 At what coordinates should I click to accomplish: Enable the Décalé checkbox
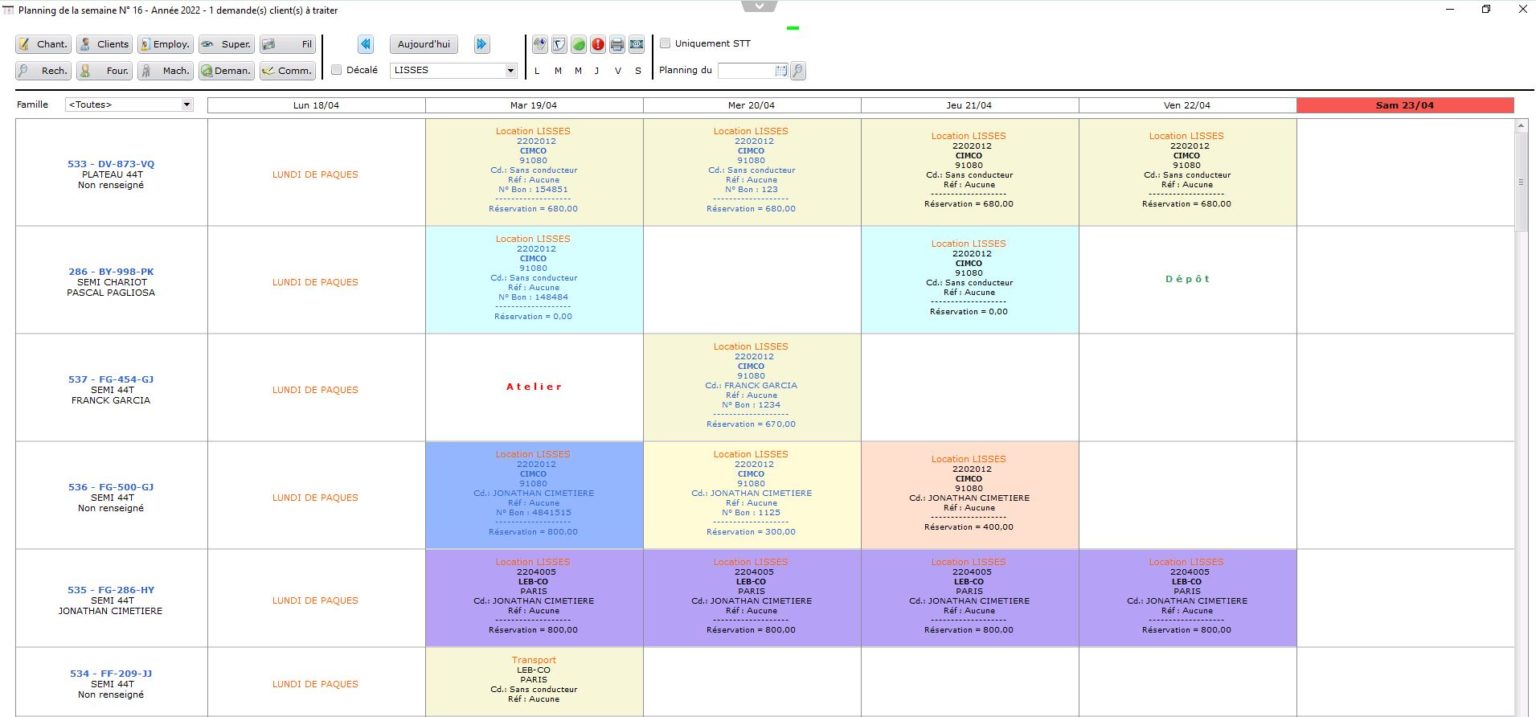[x=337, y=70]
